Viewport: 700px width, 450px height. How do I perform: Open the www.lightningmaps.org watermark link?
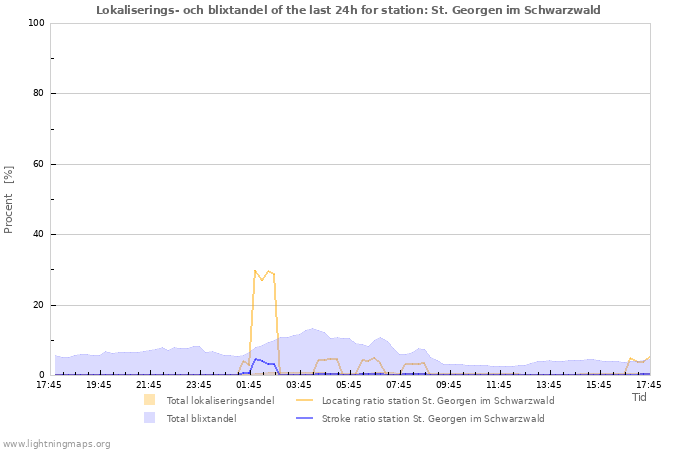pyautogui.click(x=56, y=443)
